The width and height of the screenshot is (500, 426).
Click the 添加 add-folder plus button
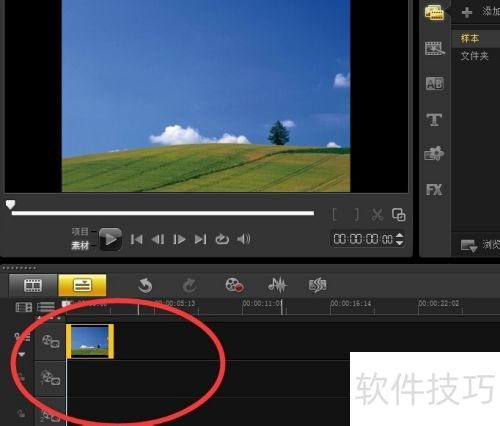pos(467,12)
